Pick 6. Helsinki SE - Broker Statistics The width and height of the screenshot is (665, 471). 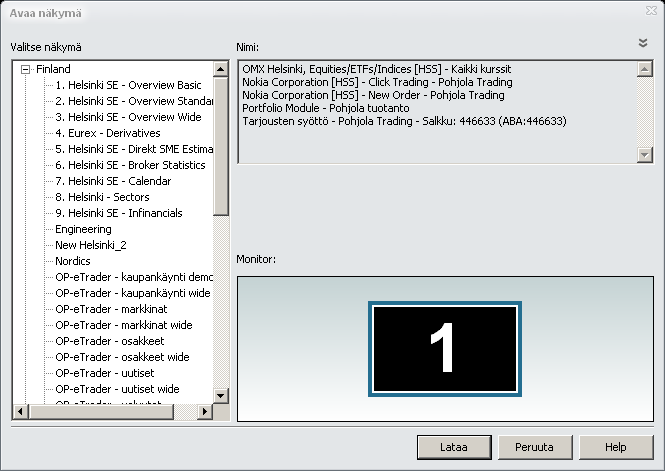130,165
